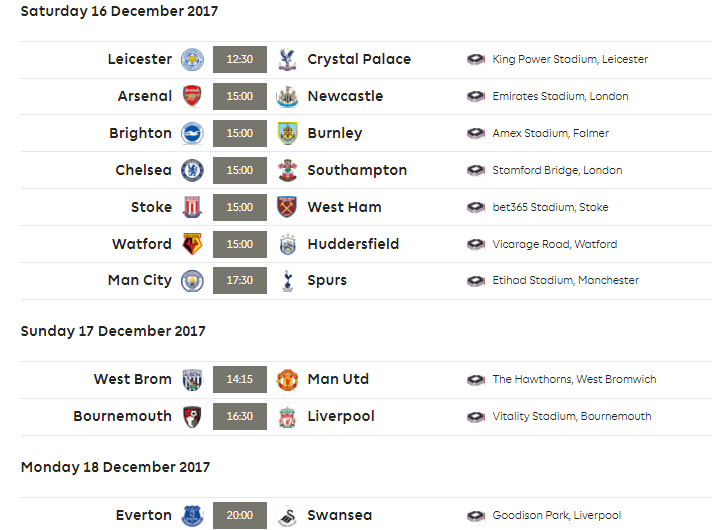Click the Liverpool club crest
This screenshot has width=712, height=530.
(287, 417)
